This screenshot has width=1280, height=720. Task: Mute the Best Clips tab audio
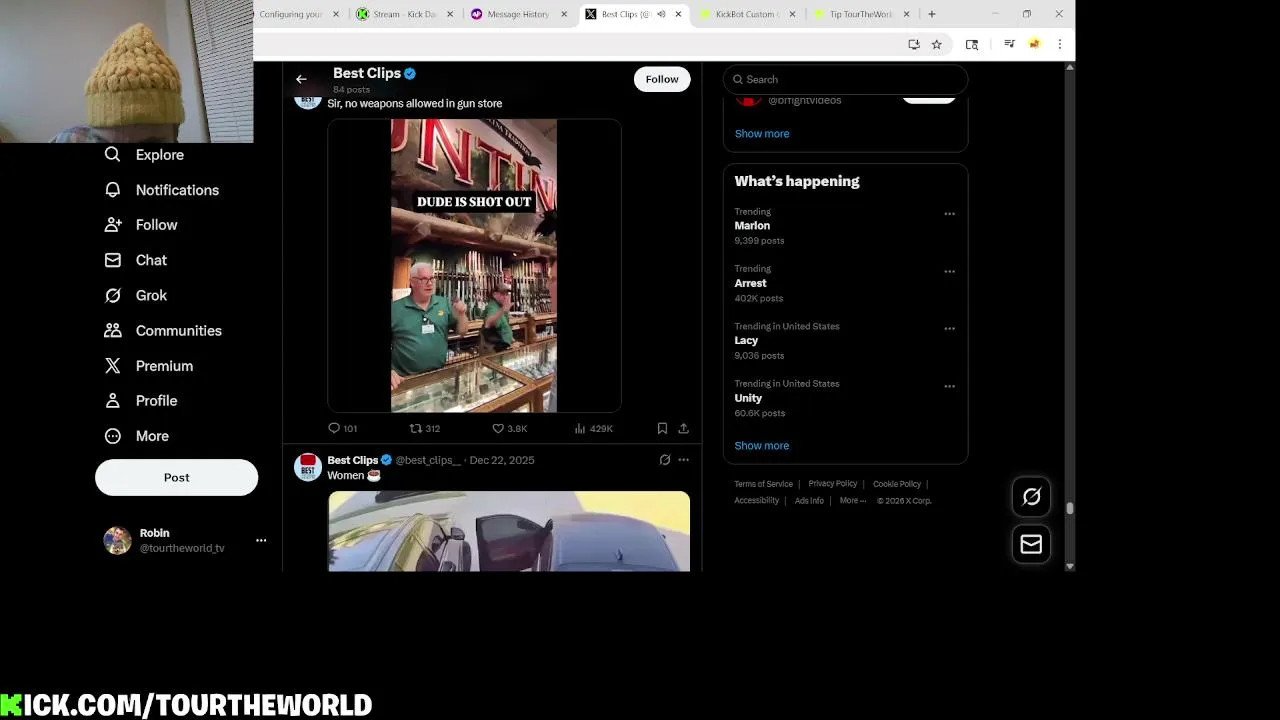[x=661, y=14]
